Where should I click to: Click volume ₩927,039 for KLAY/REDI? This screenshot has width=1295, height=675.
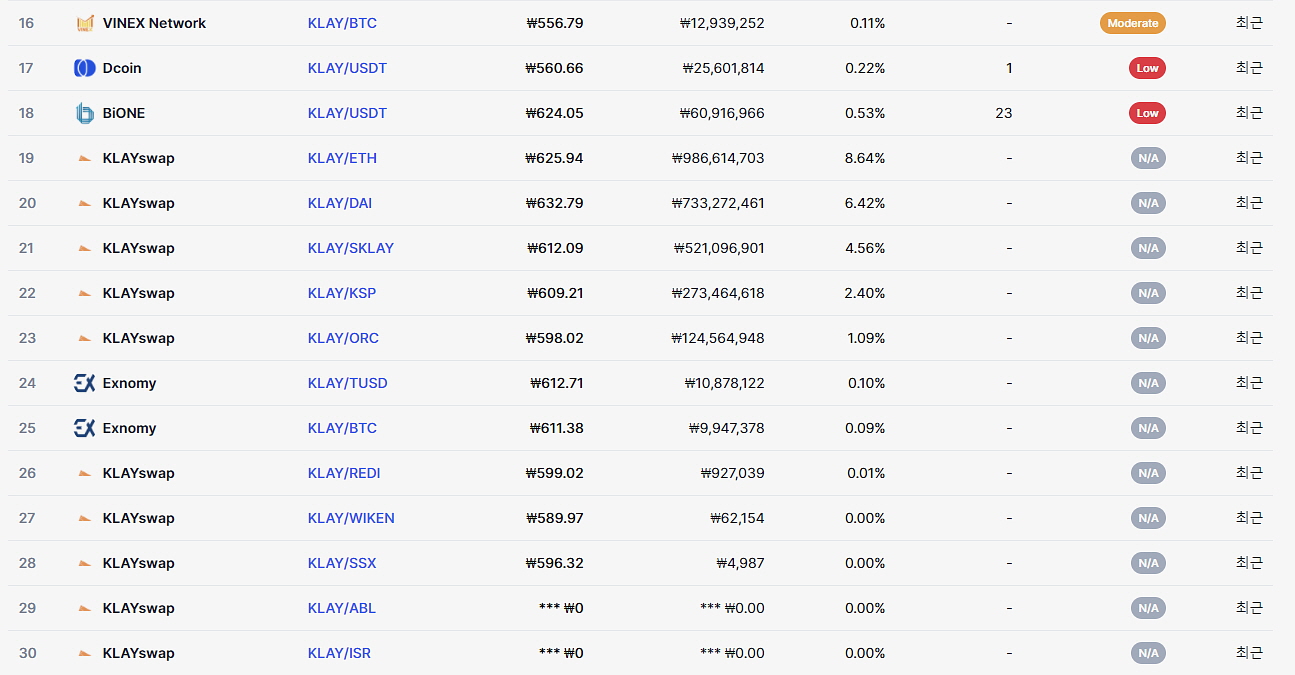point(733,473)
